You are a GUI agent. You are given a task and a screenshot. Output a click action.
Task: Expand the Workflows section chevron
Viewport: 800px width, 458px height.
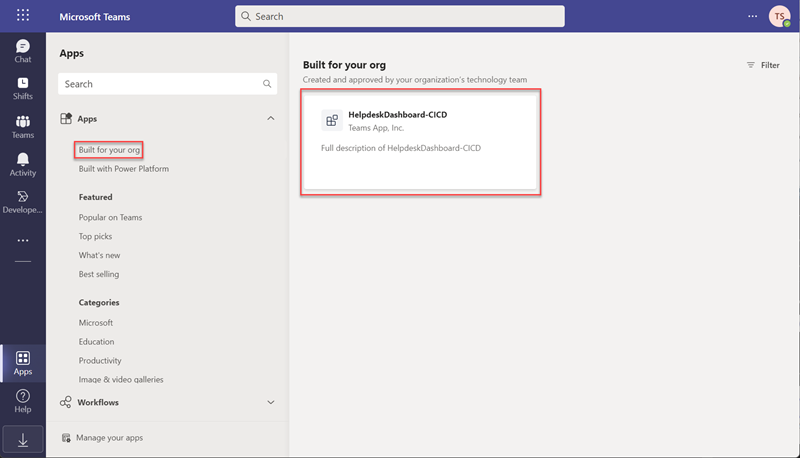[x=271, y=402]
